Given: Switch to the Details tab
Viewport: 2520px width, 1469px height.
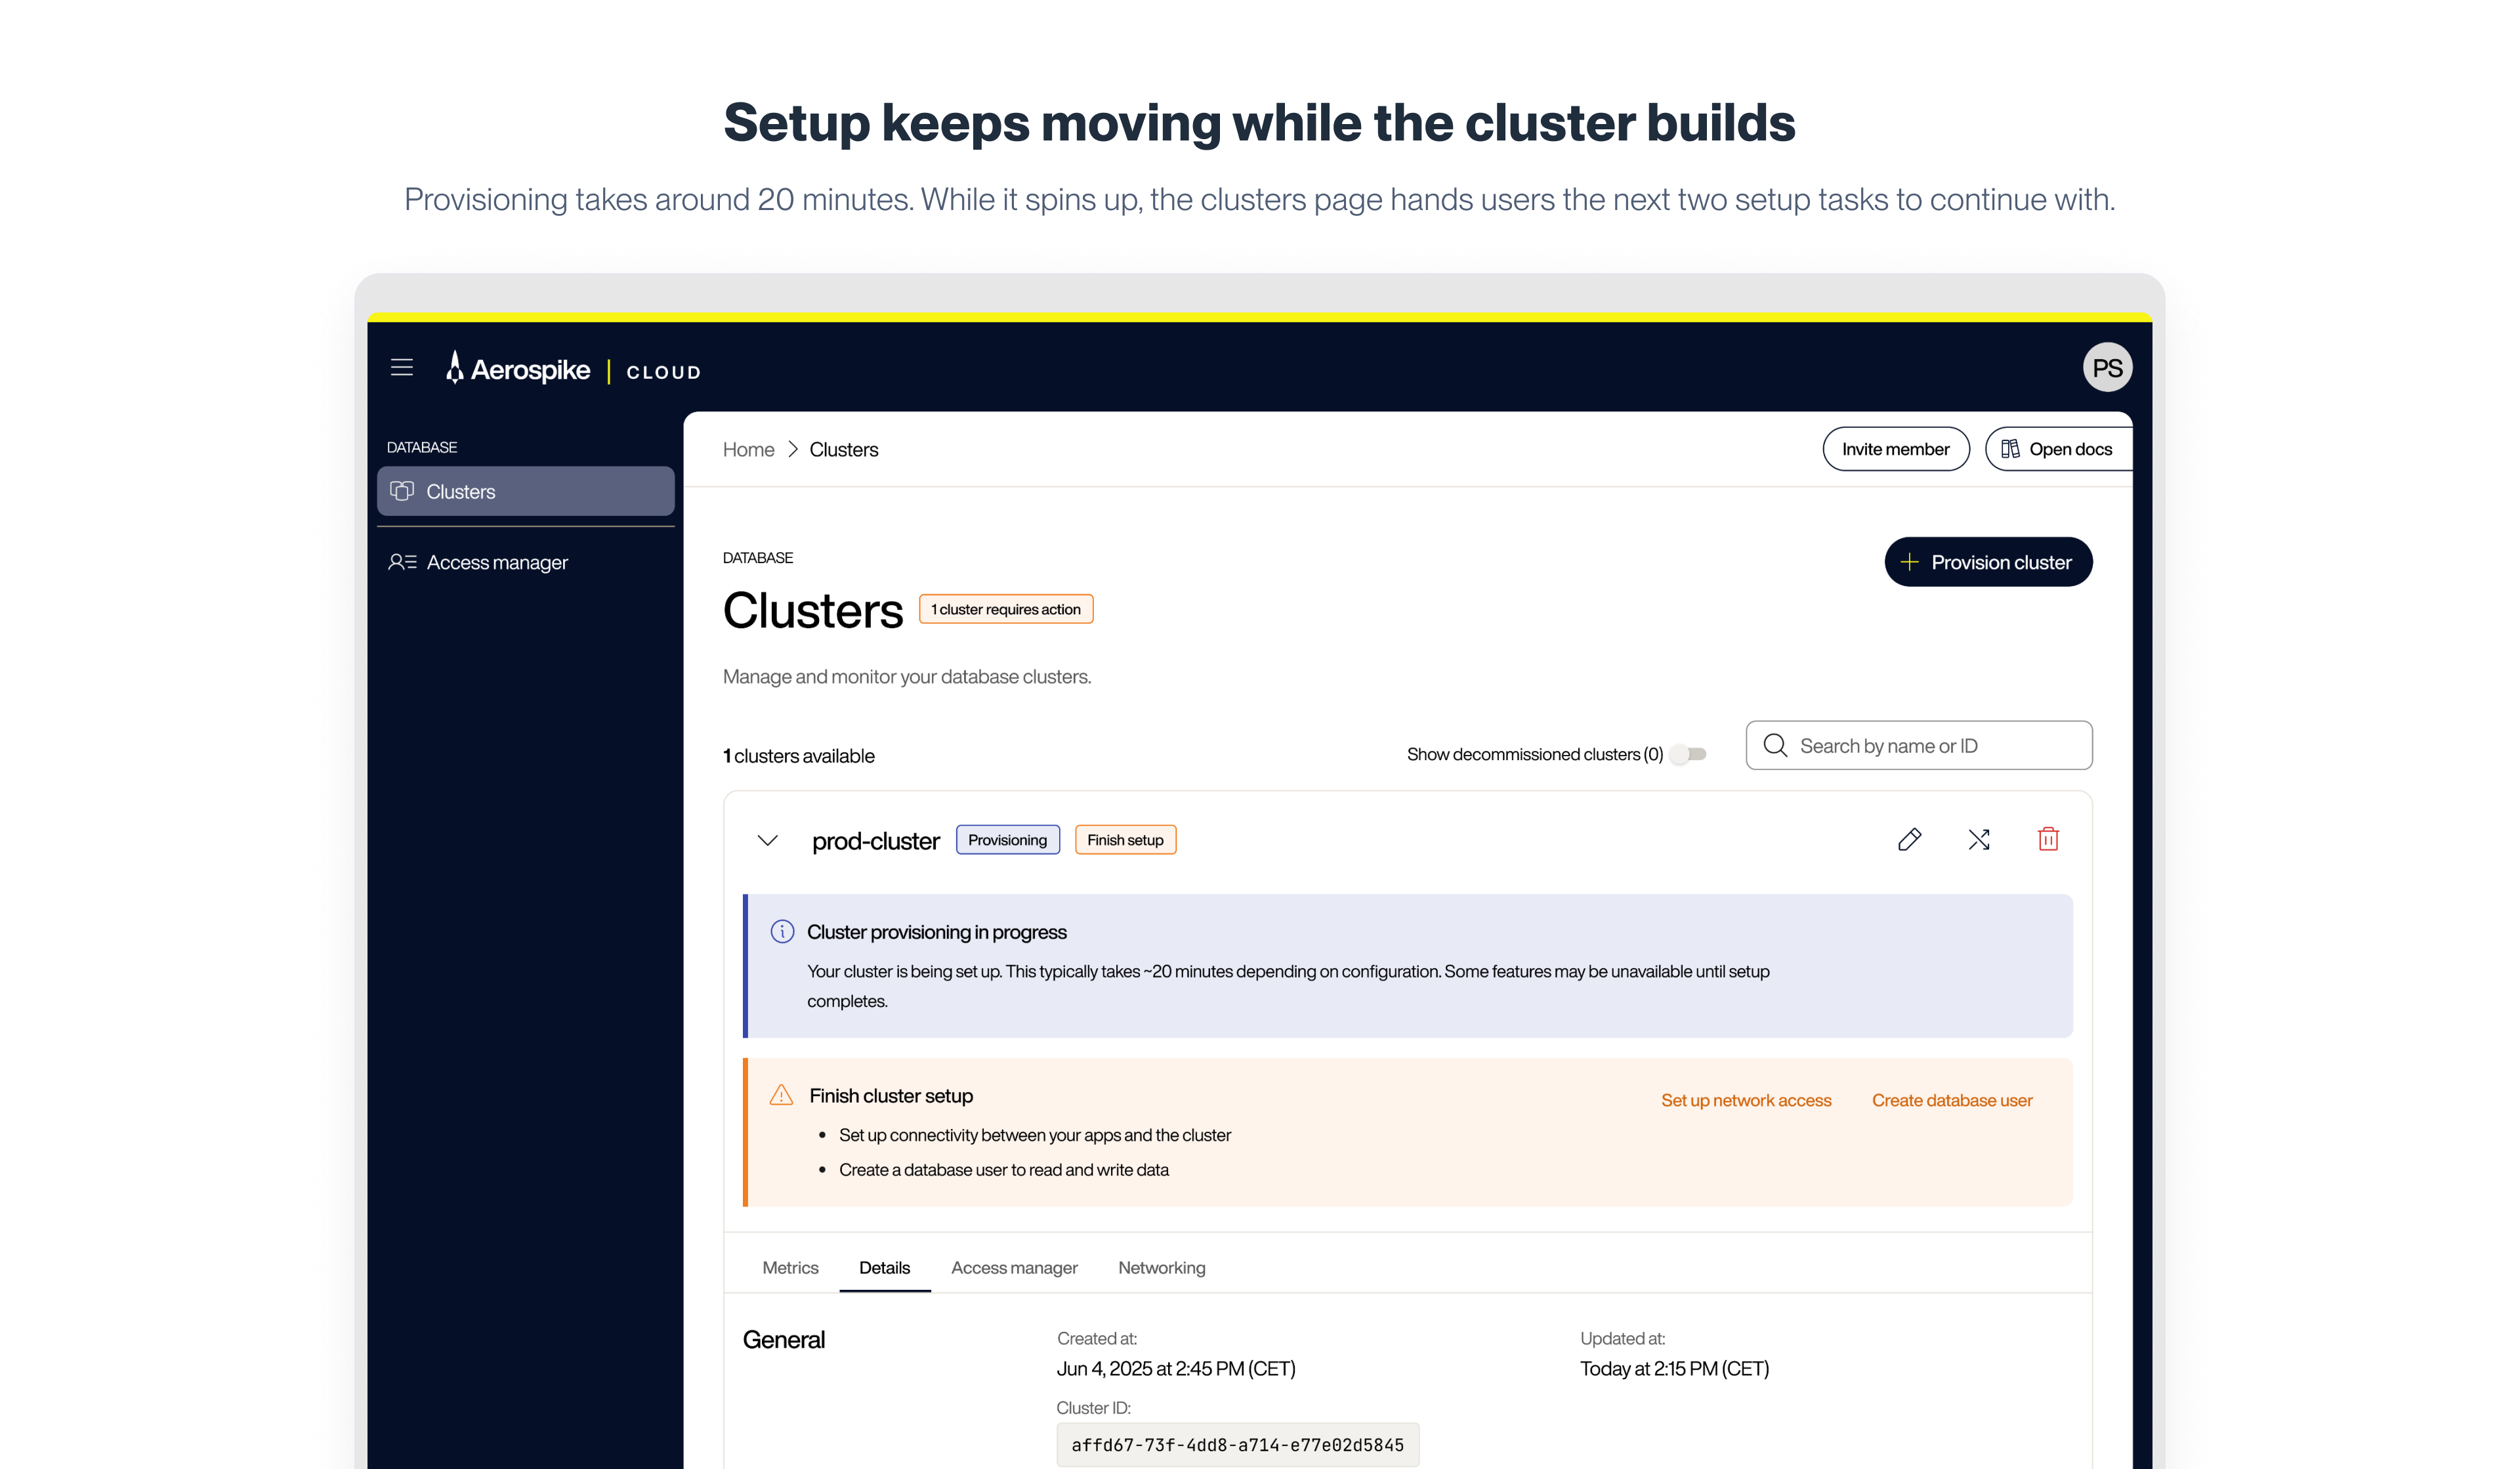Looking at the screenshot, I should (x=885, y=1268).
